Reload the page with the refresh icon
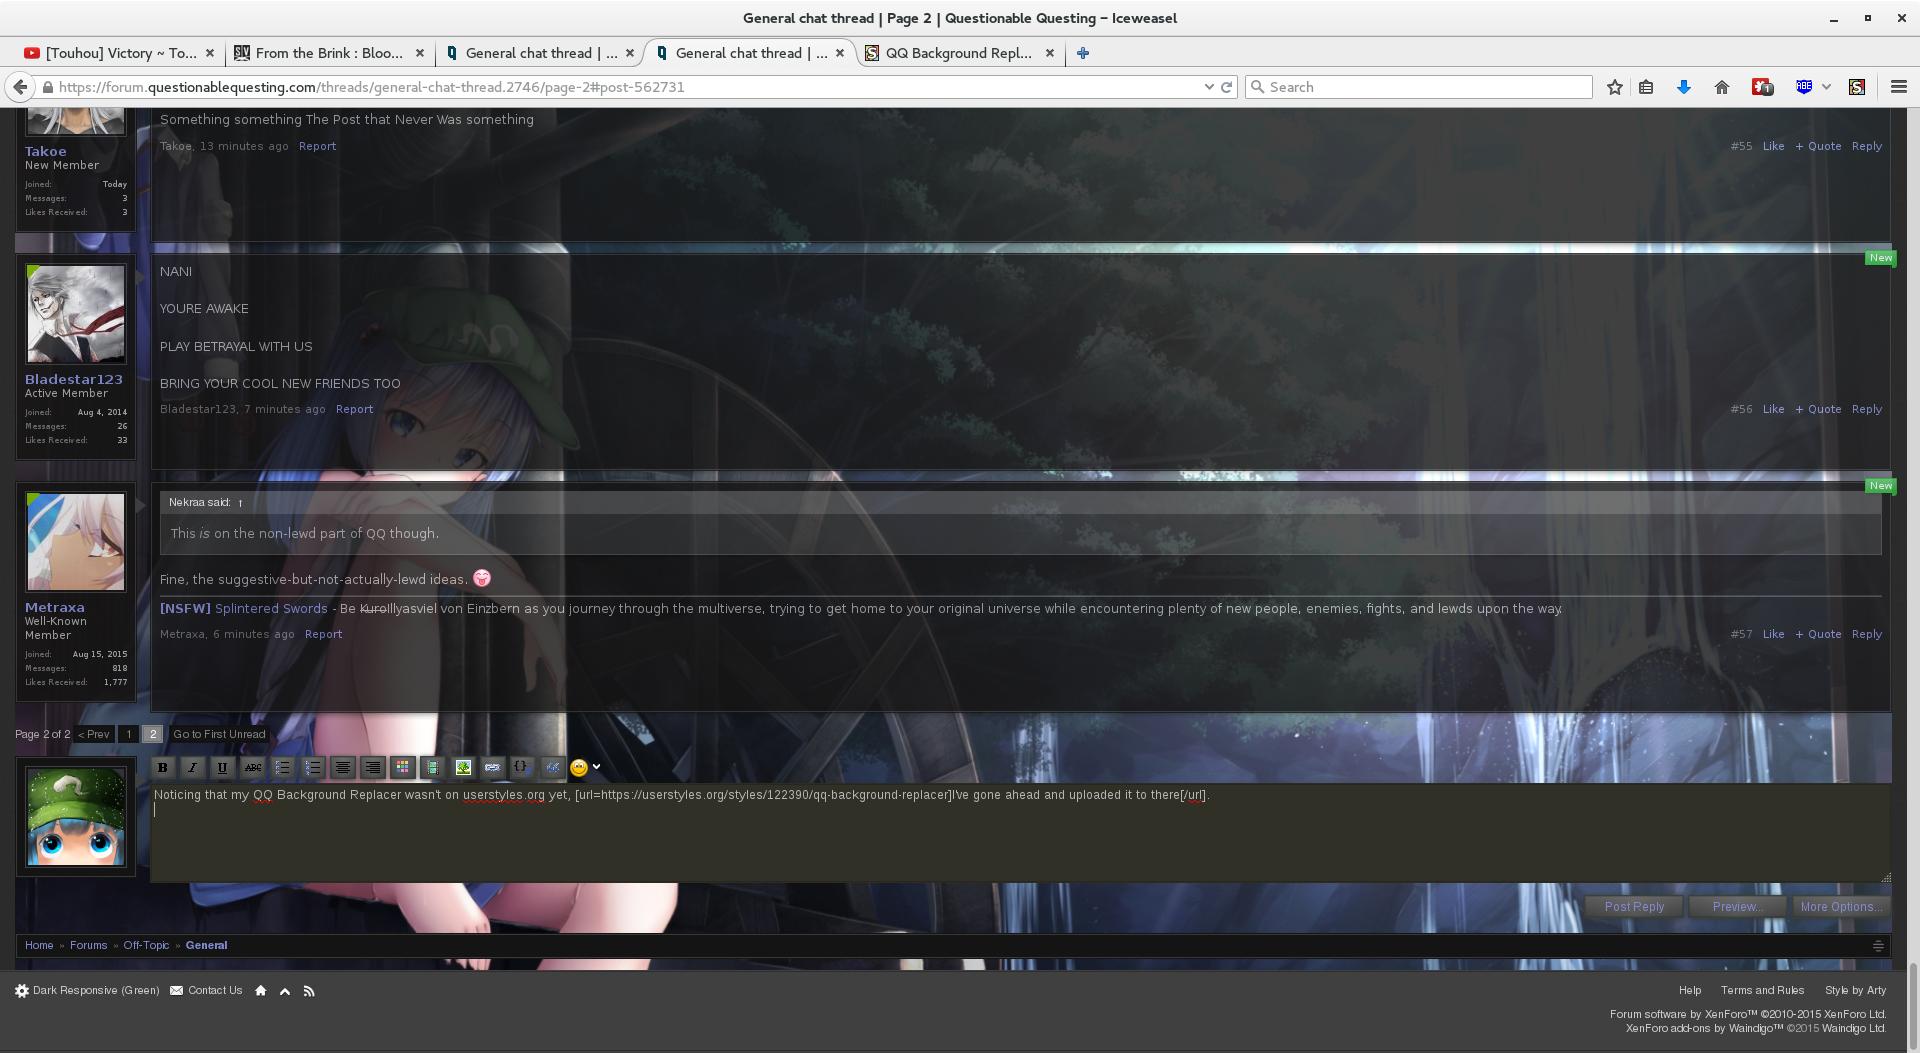1920x1053 pixels. [1227, 87]
